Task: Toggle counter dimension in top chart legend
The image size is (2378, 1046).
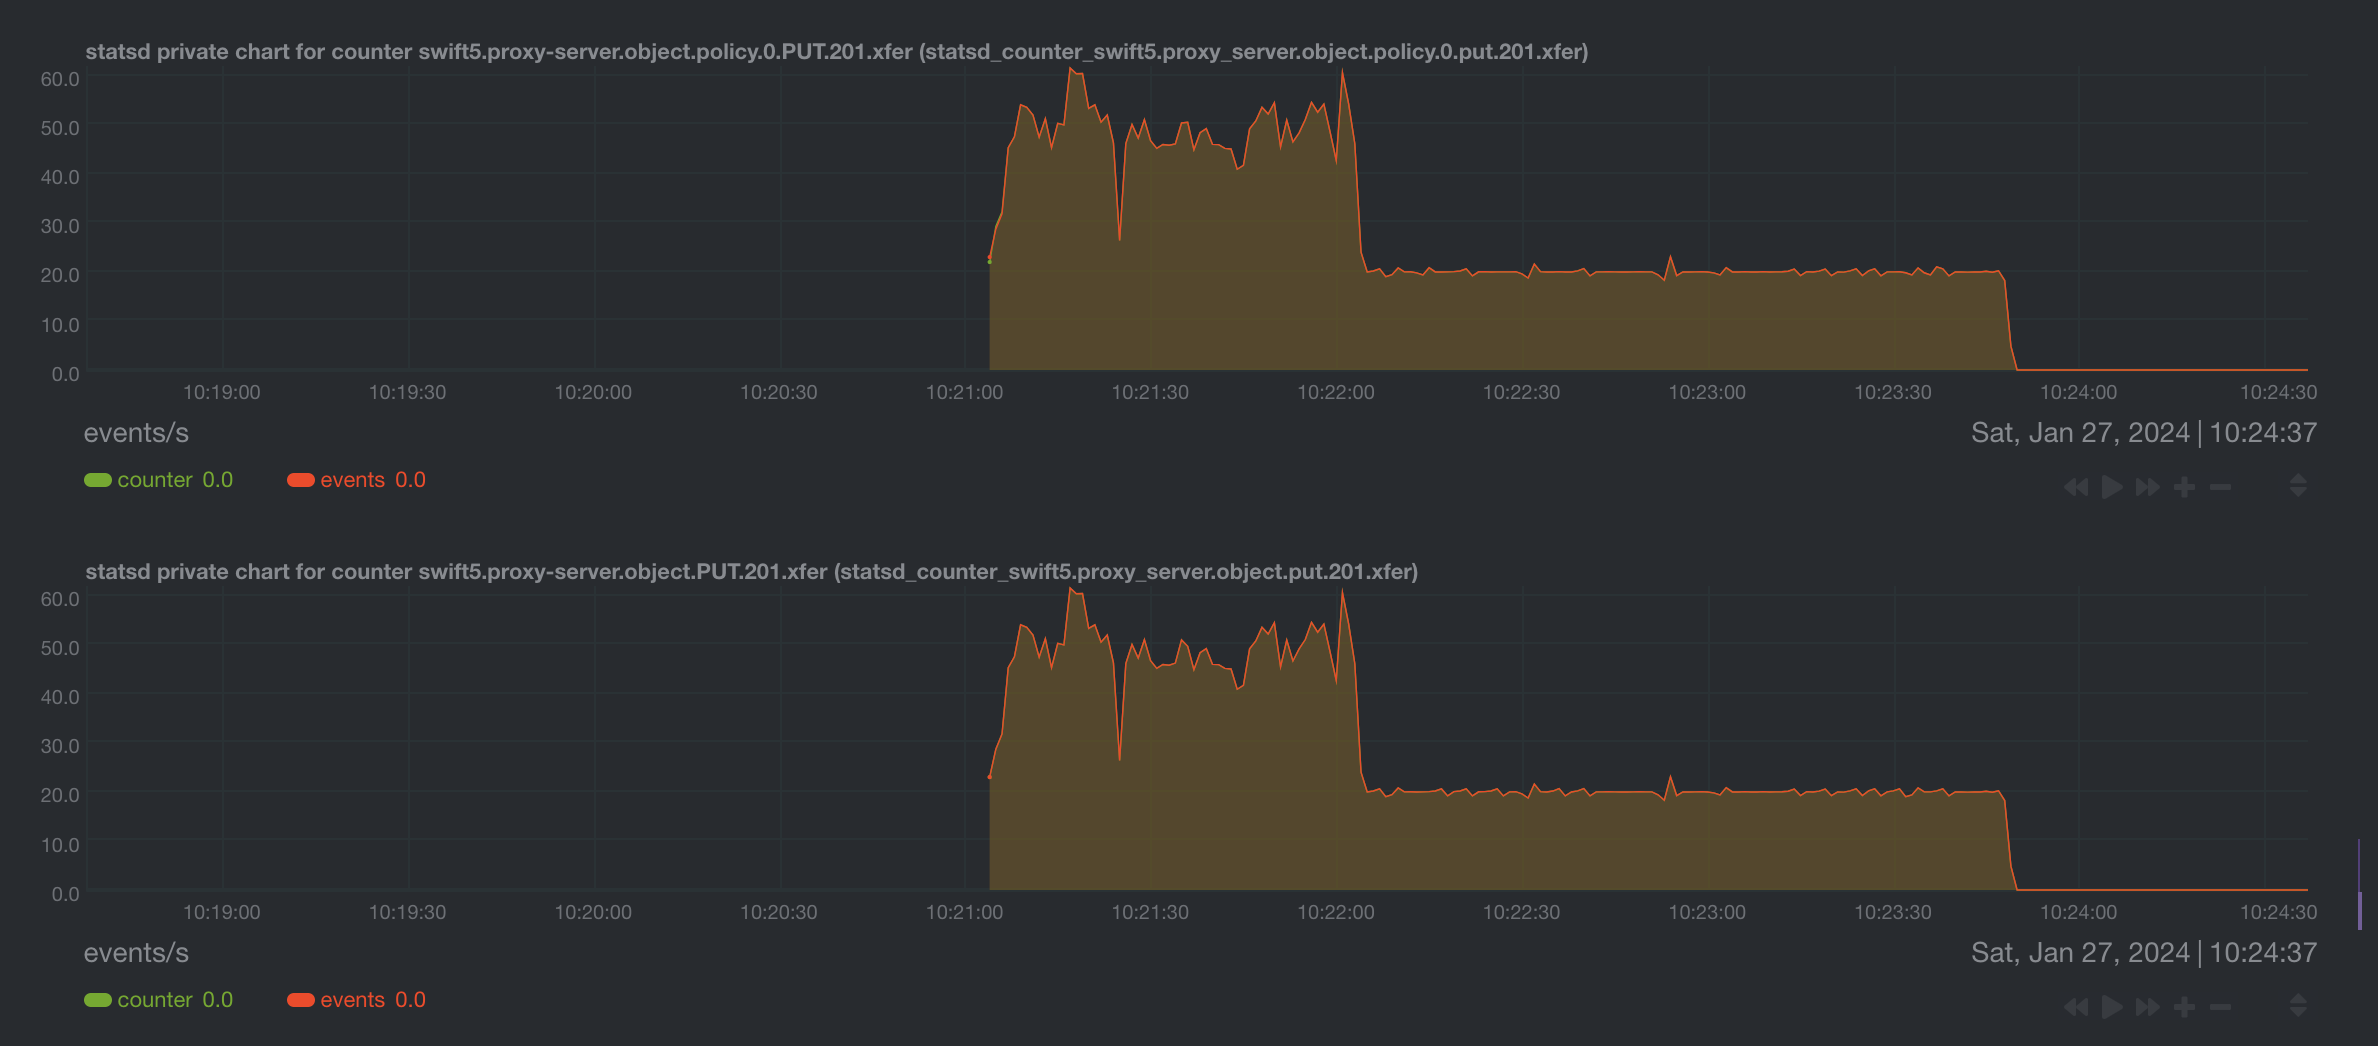Action: 159,480
